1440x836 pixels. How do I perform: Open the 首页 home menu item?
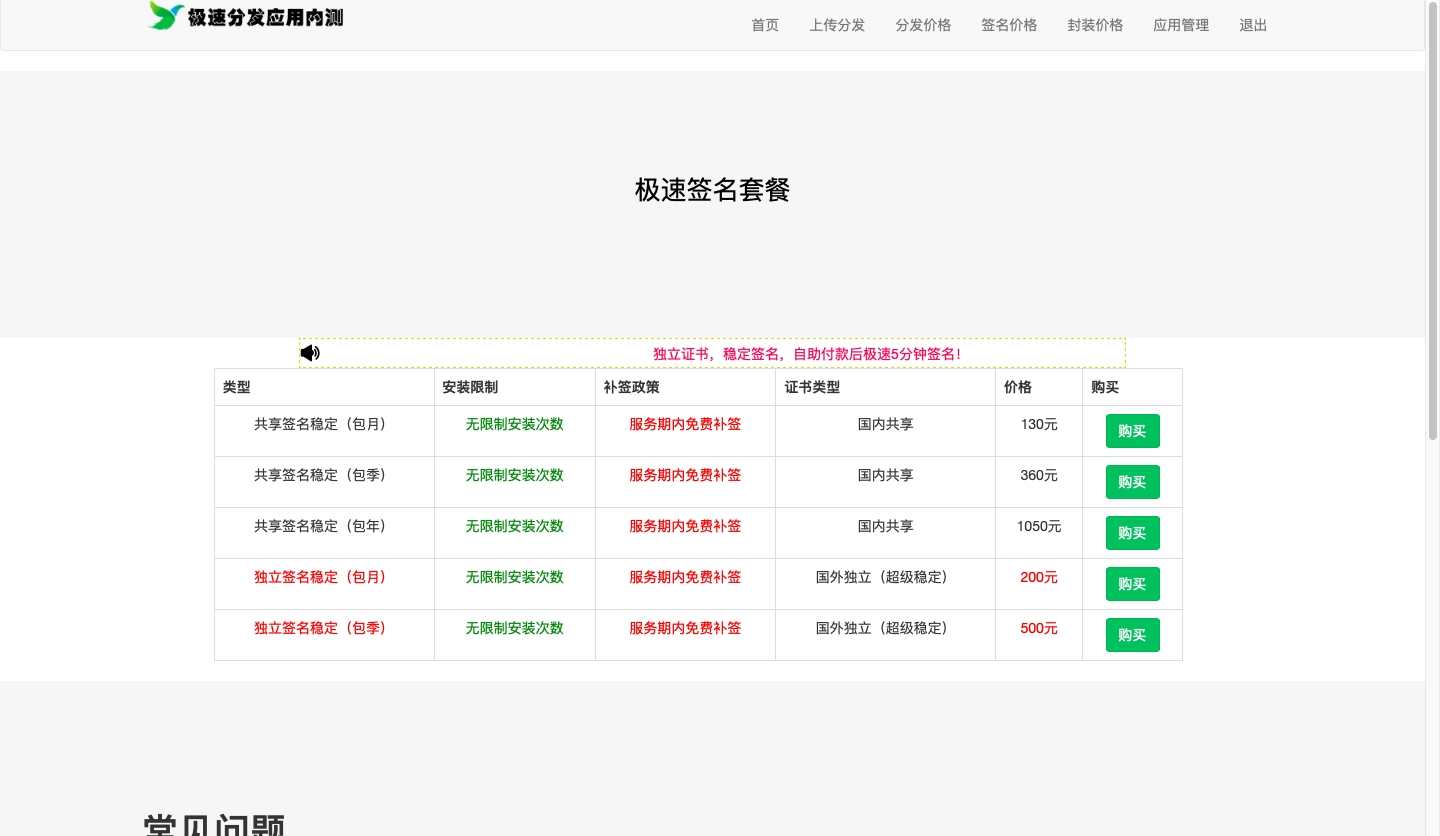coord(765,25)
